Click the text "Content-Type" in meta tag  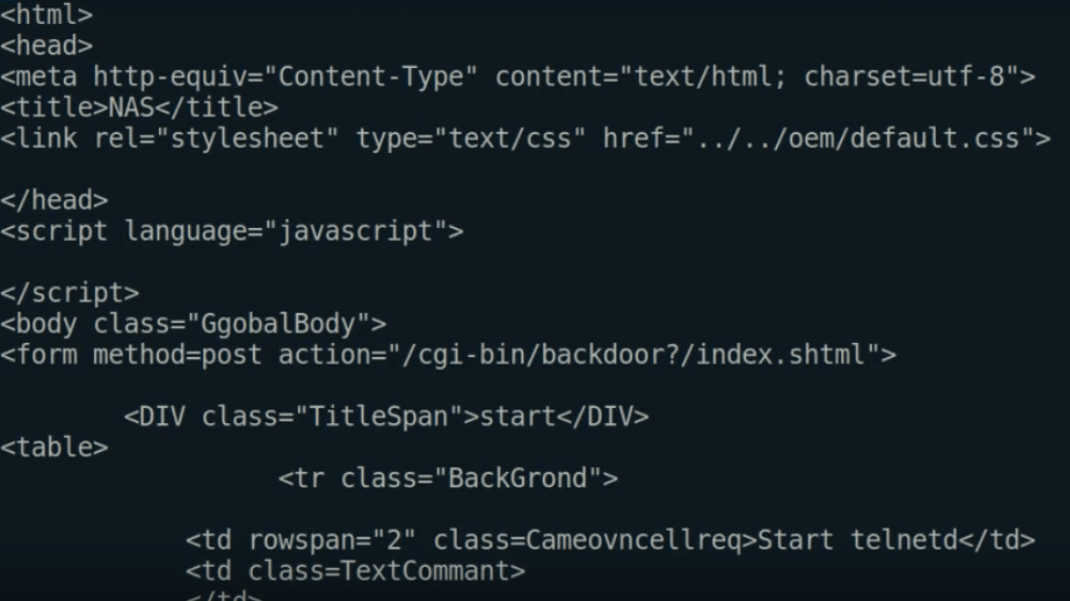[x=370, y=77]
